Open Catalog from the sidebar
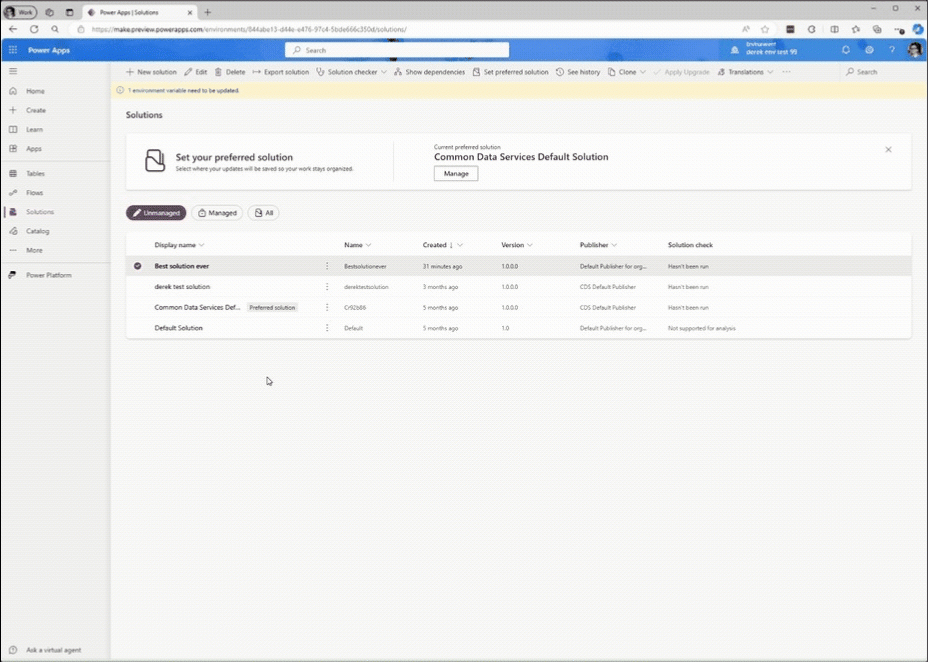The image size is (928, 662). pyautogui.click(x=37, y=231)
